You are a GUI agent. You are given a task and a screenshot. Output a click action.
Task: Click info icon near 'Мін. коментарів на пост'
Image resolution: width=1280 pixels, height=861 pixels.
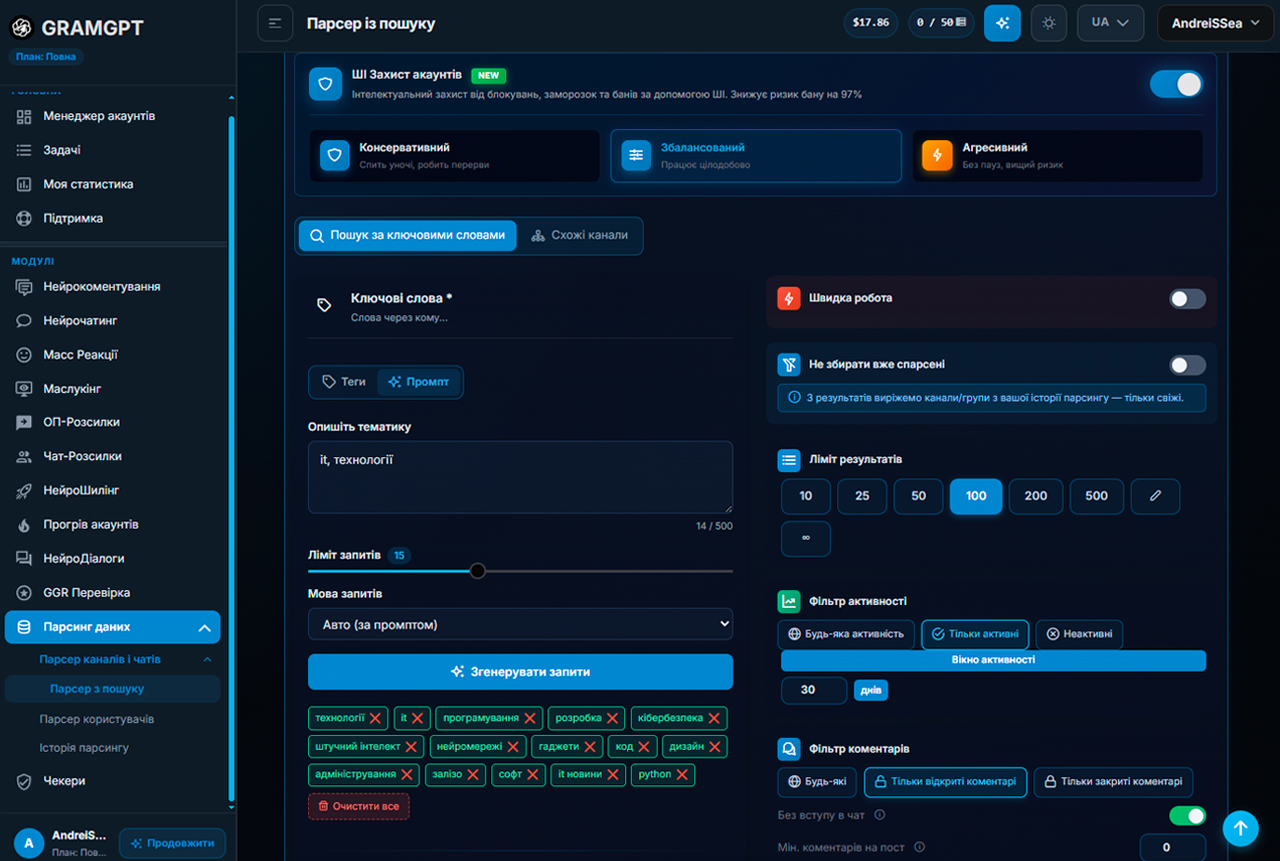click(920, 847)
